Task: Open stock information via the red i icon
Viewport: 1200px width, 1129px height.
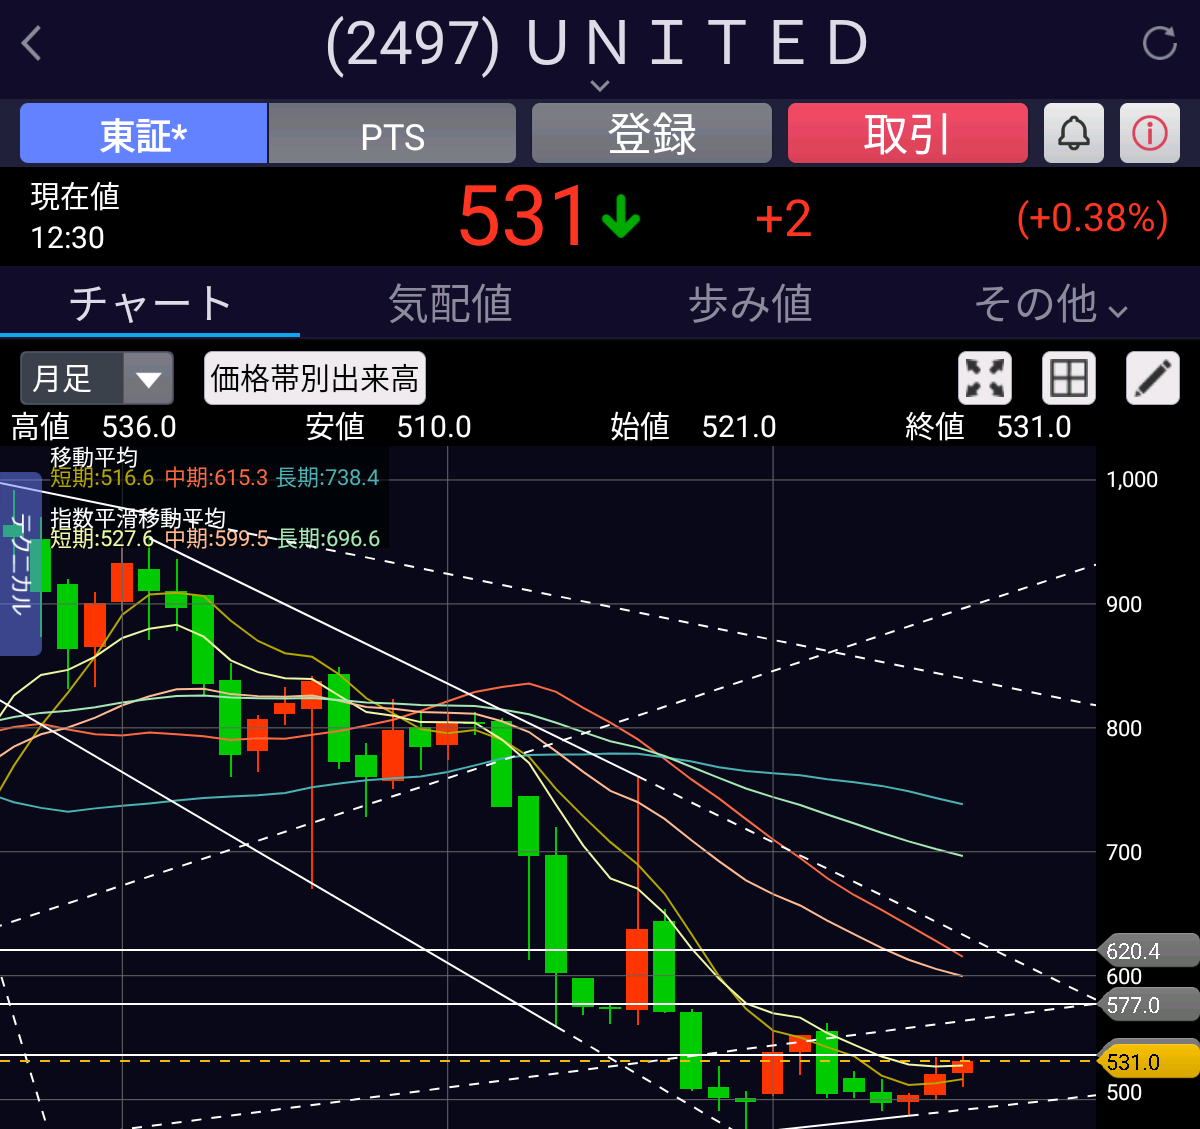Action: coord(1150,133)
